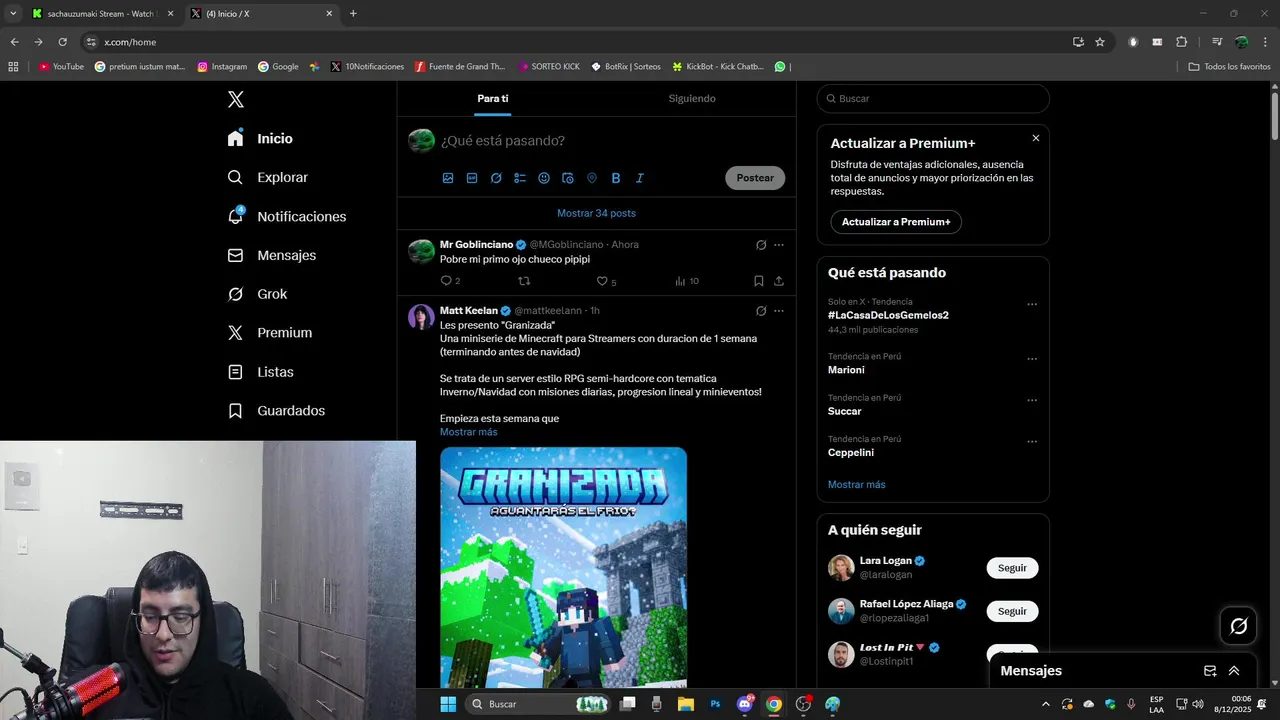Viewport: 1280px width, 720px height.
Task: Open Listas in the sidebar
Action: (260, 372)
